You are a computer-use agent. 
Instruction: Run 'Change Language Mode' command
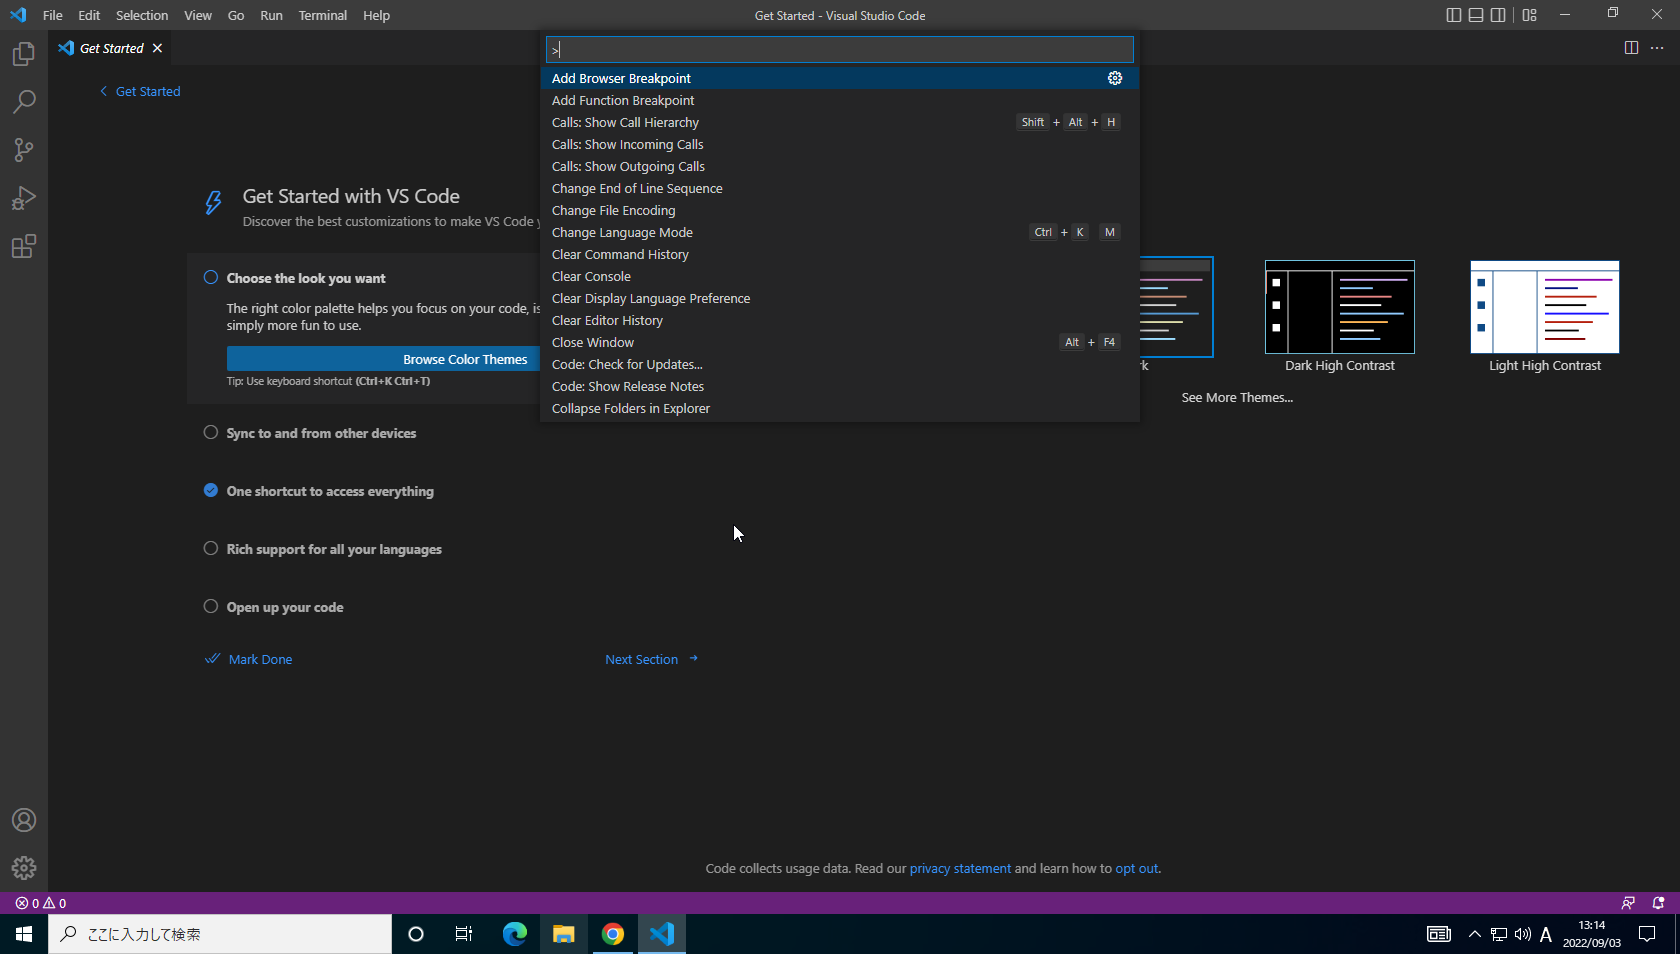click(840, 232)
